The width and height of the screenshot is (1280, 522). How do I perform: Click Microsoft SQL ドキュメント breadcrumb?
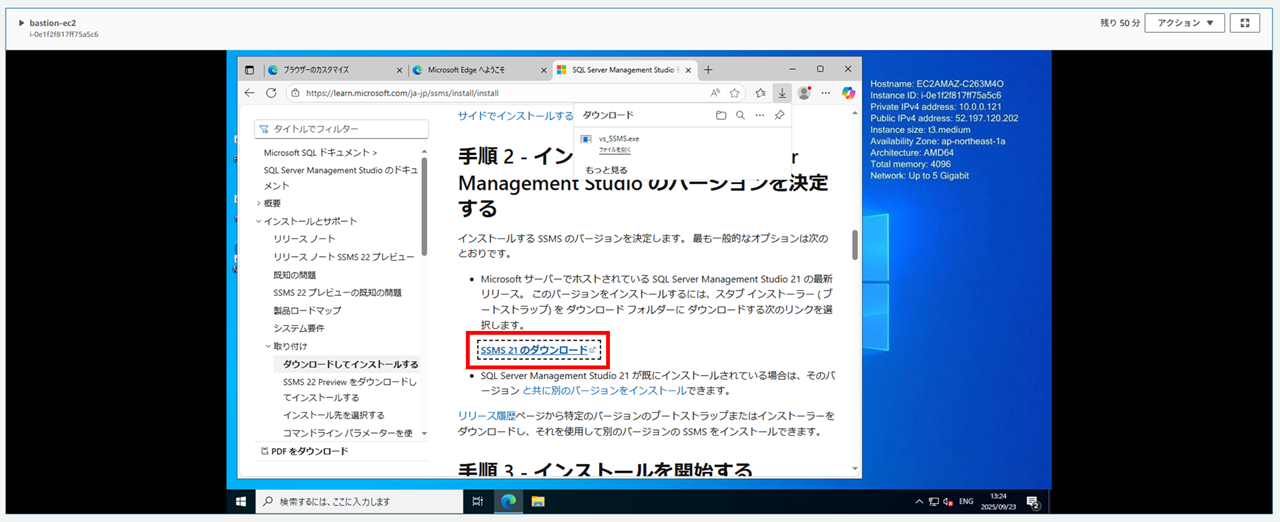point(320,153)
